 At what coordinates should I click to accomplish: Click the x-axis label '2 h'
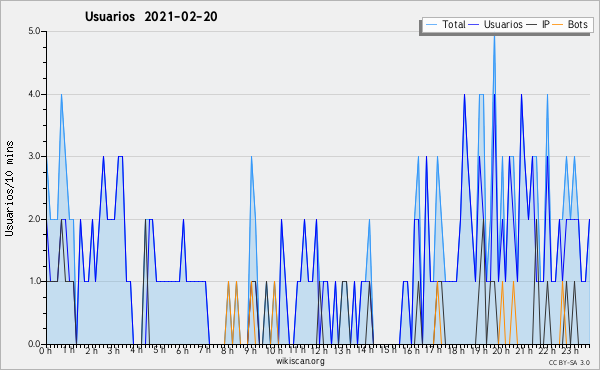(x=91, y=351)
